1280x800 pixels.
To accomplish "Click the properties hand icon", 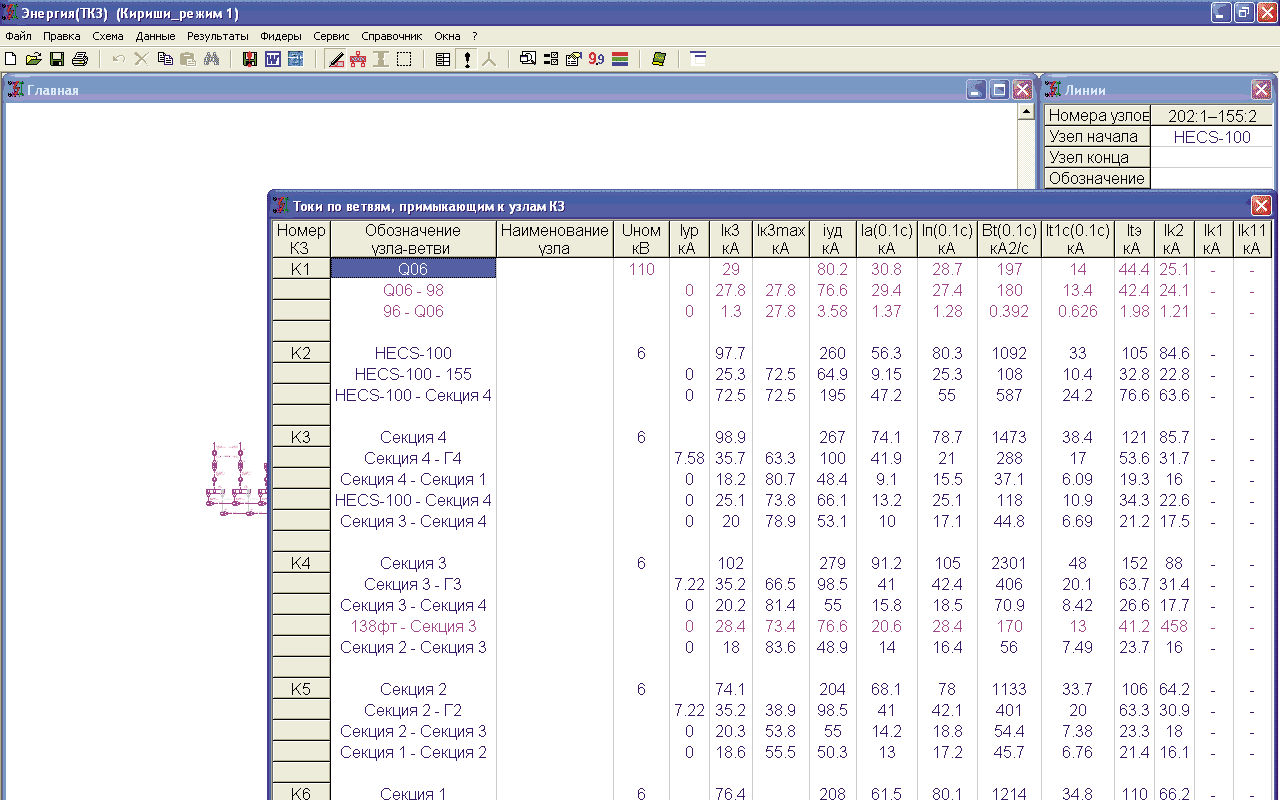I will 573,59.
